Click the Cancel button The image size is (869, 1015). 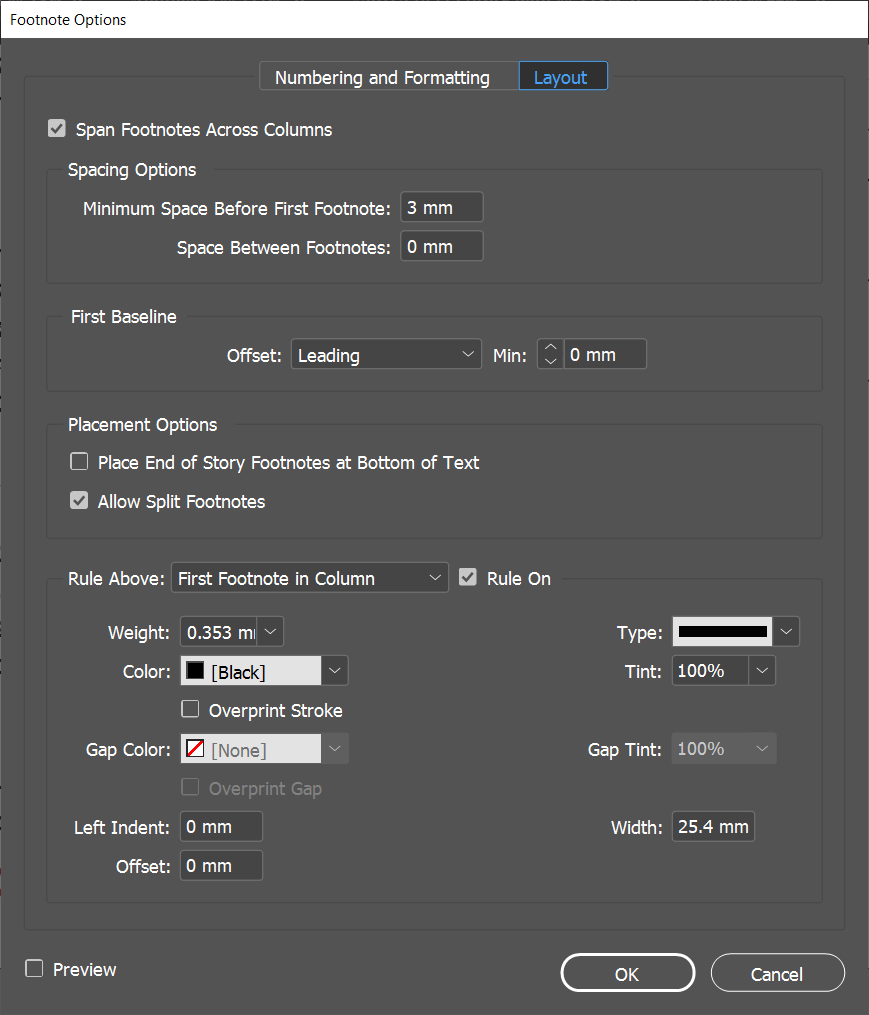click(x=777, y=973)
